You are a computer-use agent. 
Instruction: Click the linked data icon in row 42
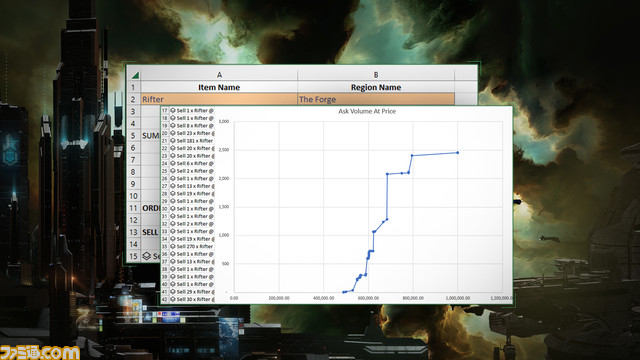pos(173,299)
